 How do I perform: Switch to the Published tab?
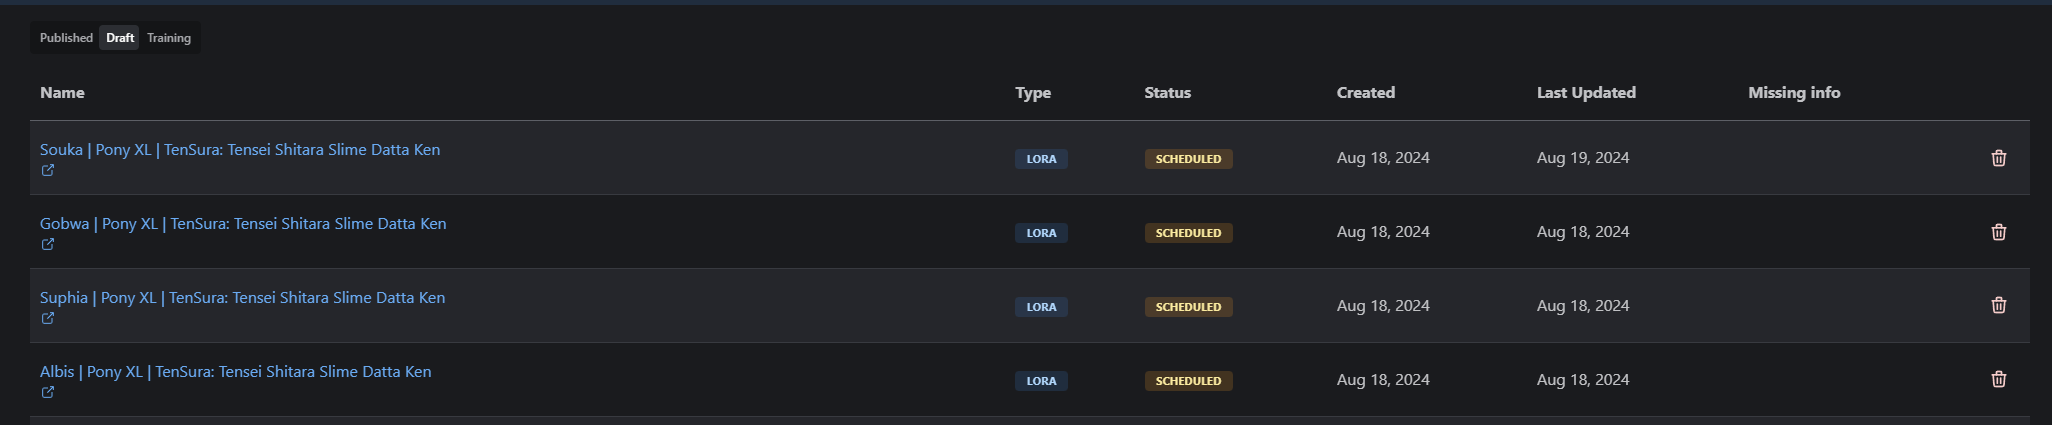[x=66, y=38]
